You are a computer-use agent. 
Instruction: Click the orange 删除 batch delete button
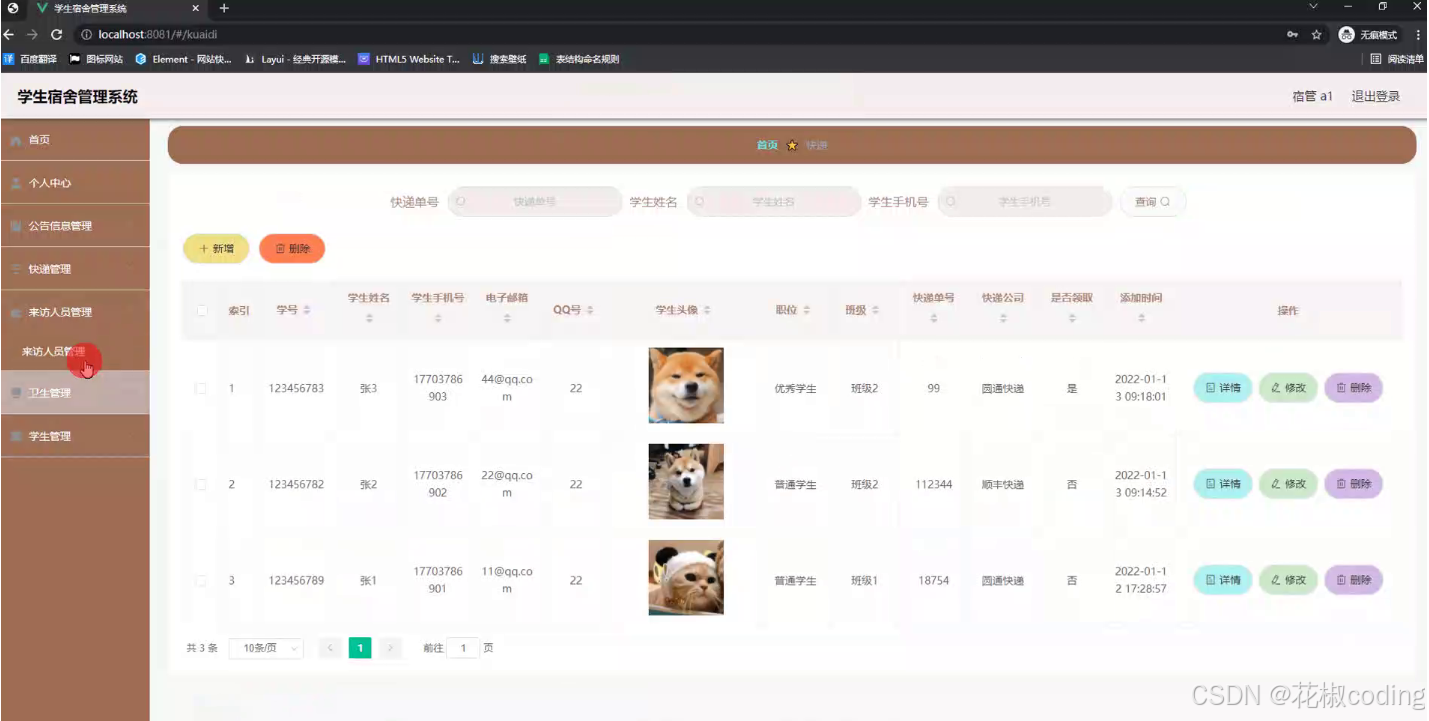coord(292,248)
